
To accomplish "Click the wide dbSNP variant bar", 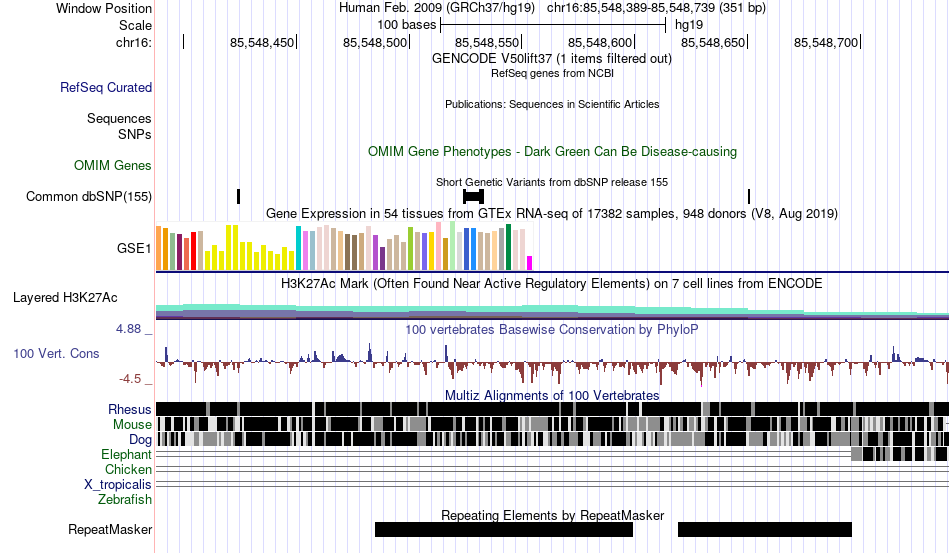I will [x=473, y=196].
